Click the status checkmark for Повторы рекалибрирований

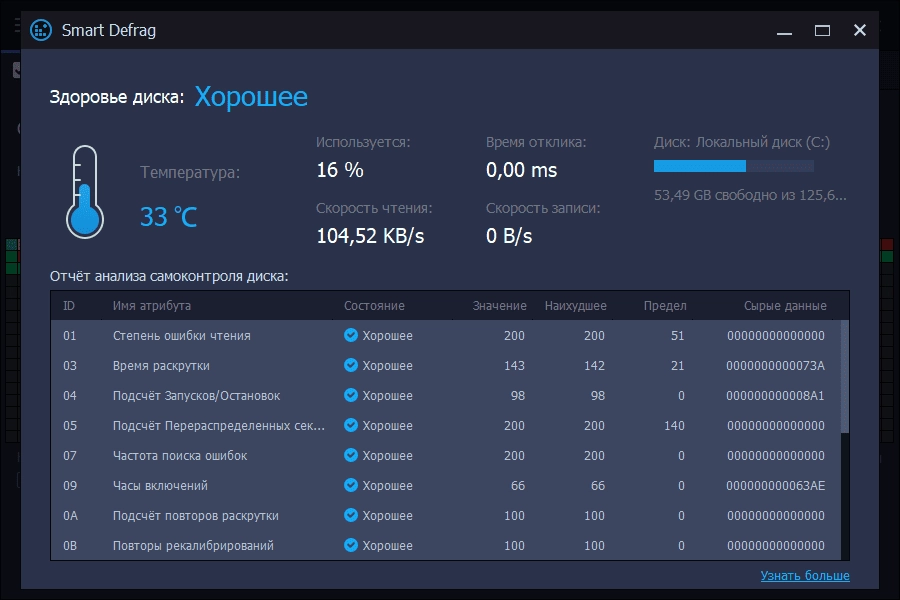(x=351, y=545)
